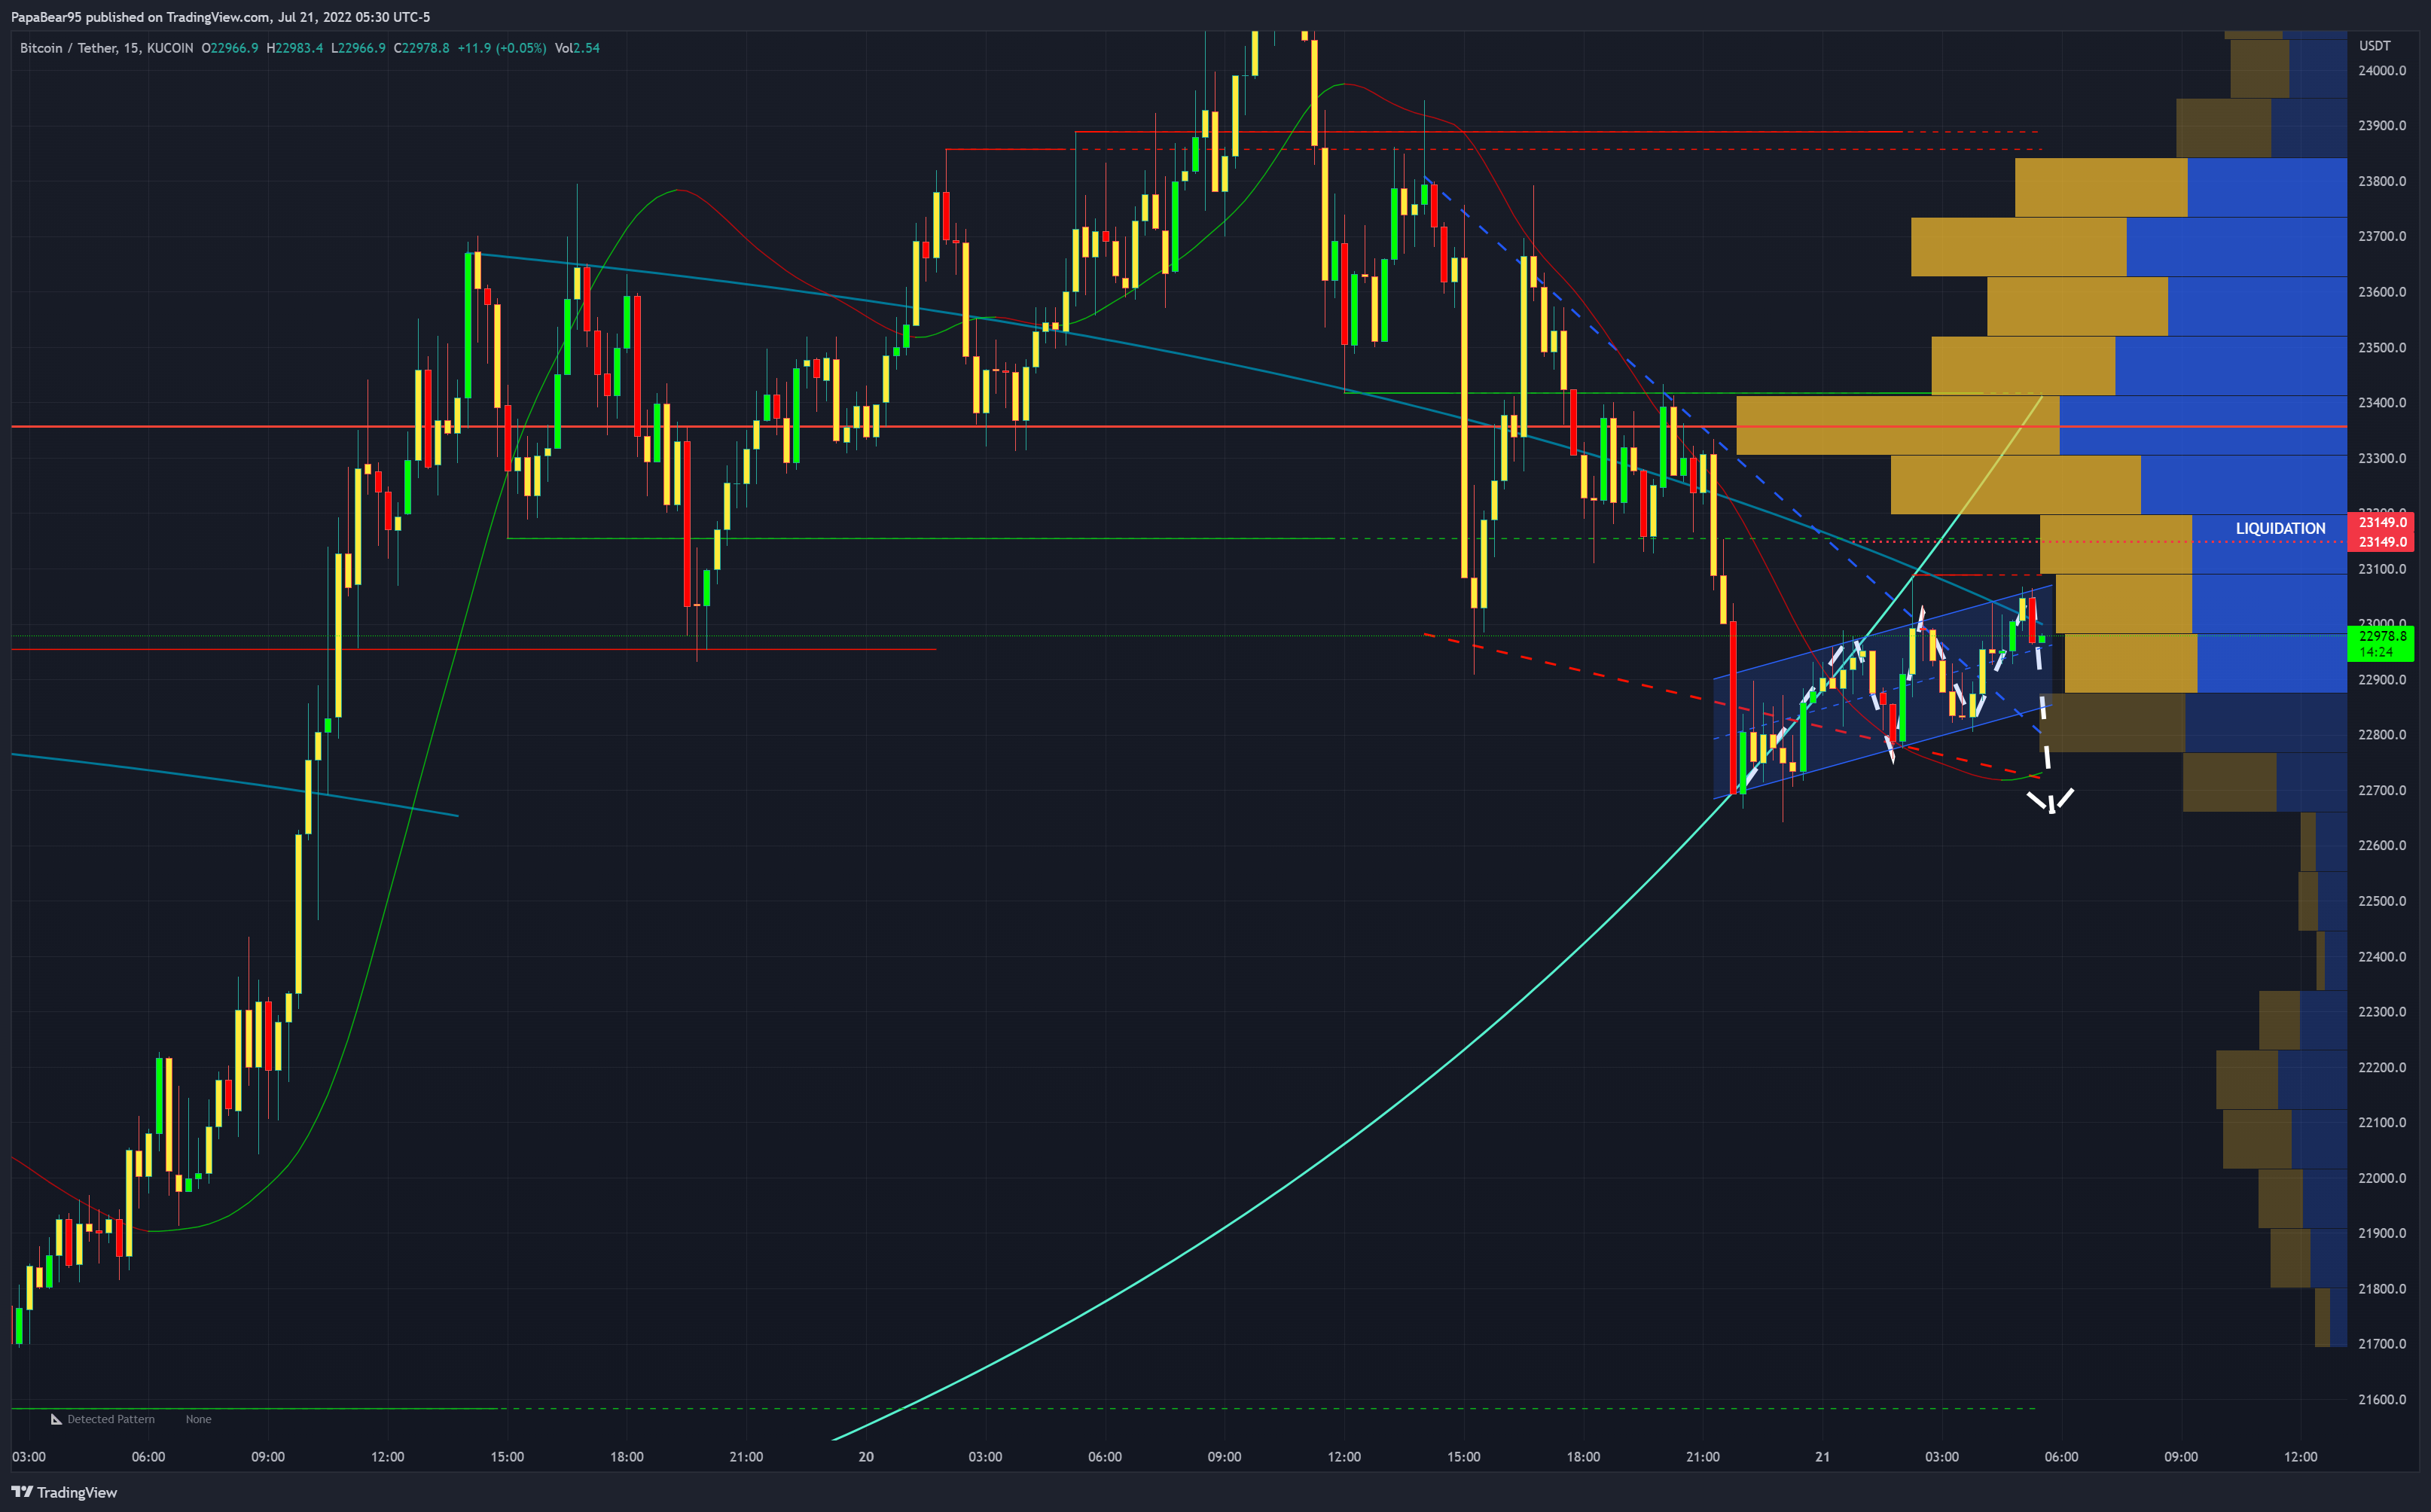Click the PapaBear95 published on TradingView.com header
Screen dimensions: 2431x1512
click(220, 17)
